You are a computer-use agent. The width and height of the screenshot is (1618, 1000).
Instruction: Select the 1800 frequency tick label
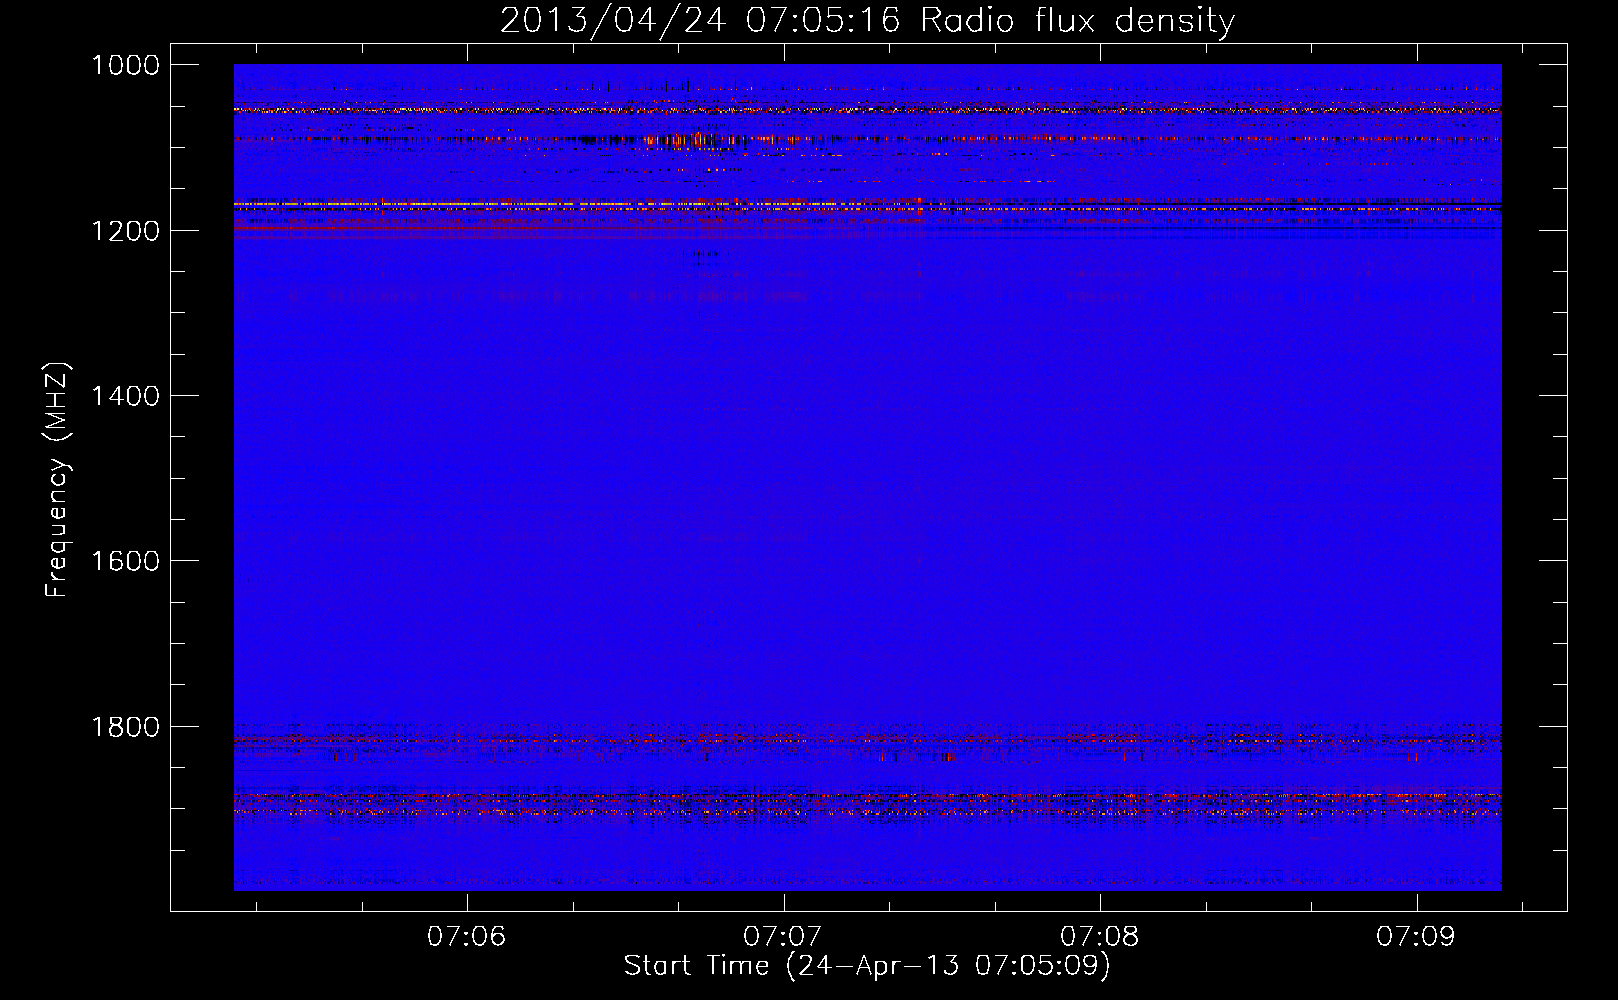(125, 727)
